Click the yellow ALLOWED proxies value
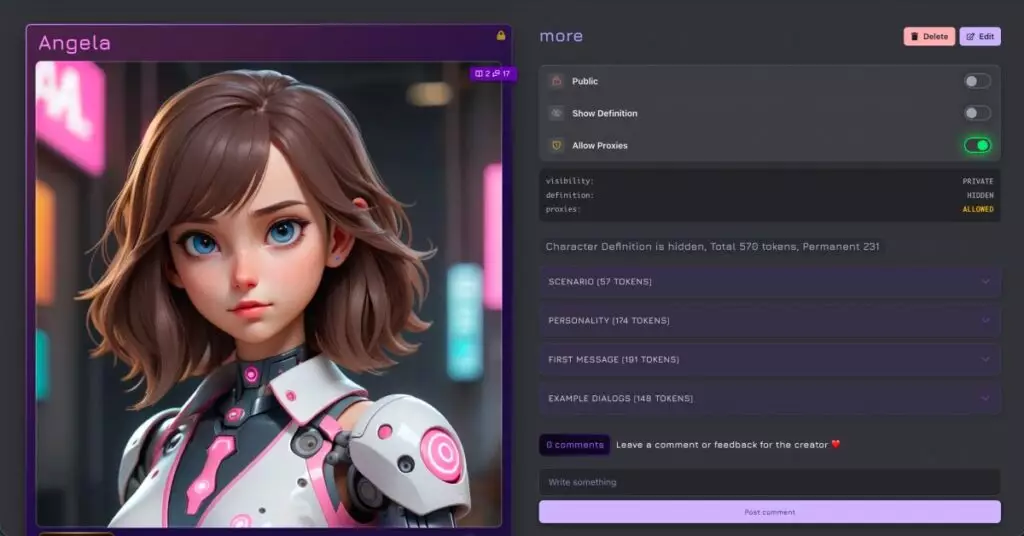Image resolution: width=1024 pixels, height=536 pixels. point(978,210)
